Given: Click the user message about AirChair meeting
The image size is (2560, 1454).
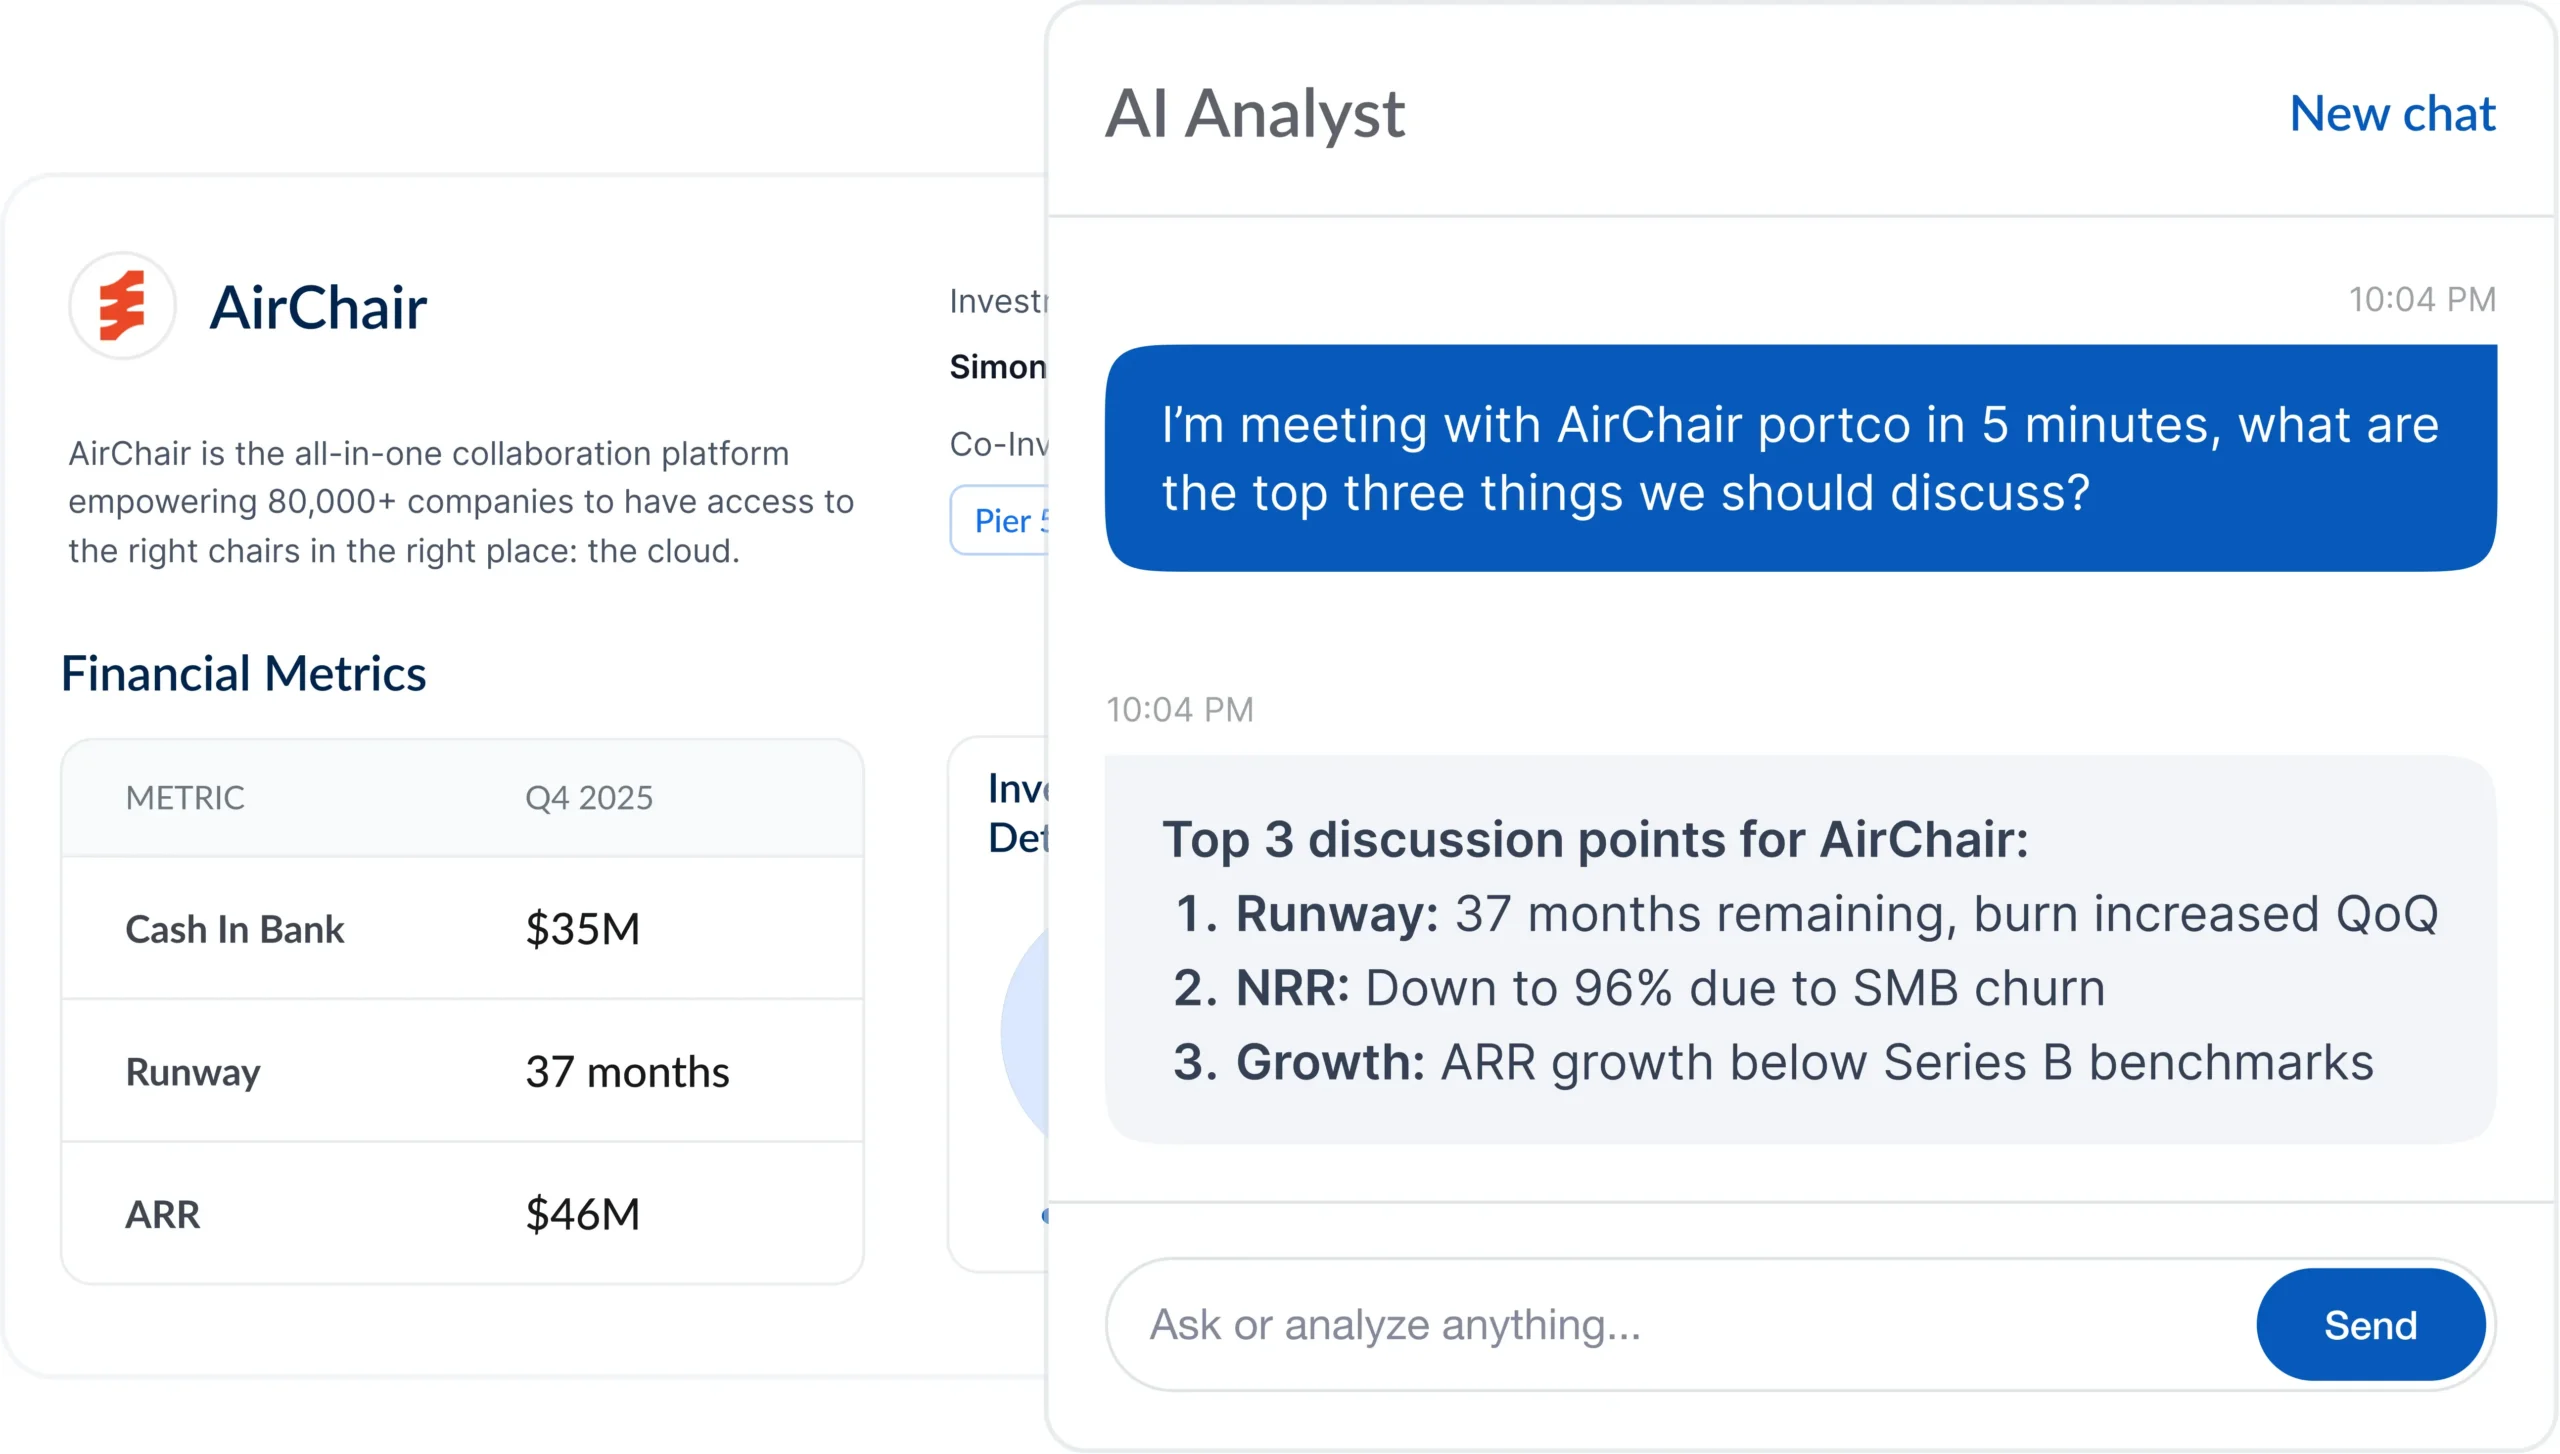Looking at the screenshot, I should tap(1800, 458).
